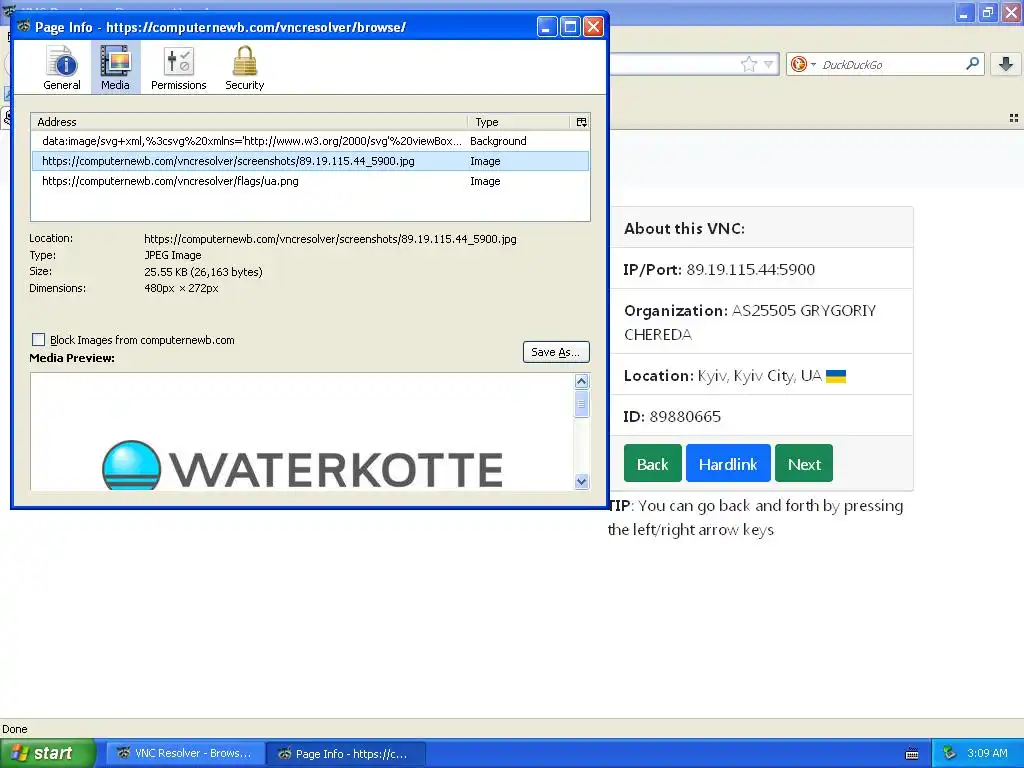Click the media preview scrollbar up arrow
Image resolution: width=1024 pixels, height=768 pixels.
[x=581, y=381]
